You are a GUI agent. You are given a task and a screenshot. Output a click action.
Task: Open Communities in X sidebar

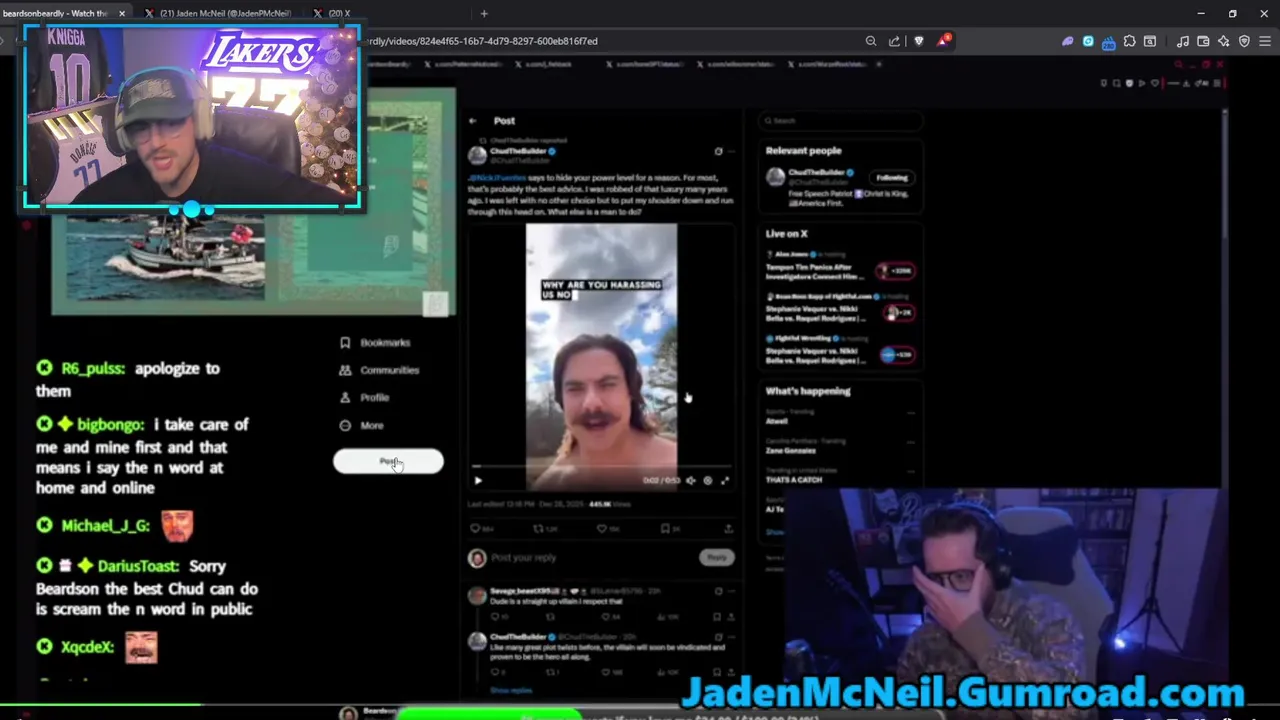tap(379, 370)
